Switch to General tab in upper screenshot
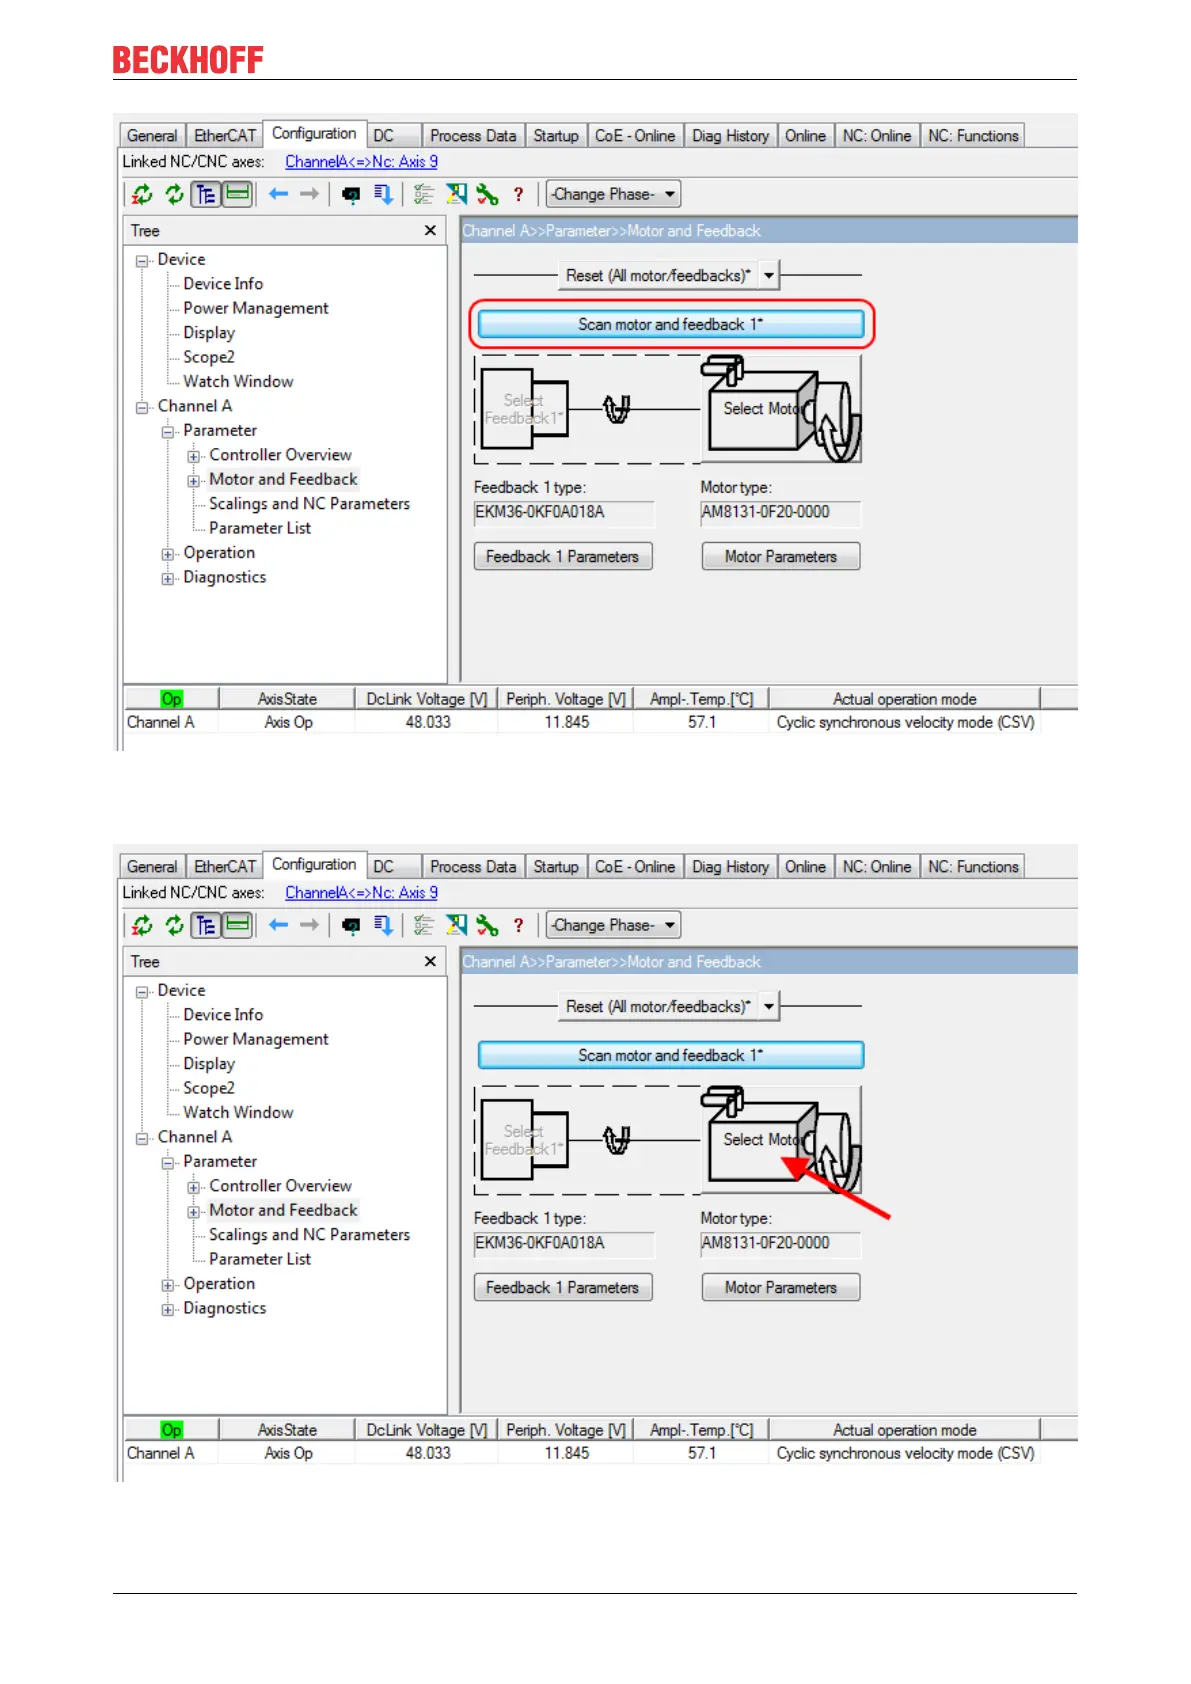The width and height of the screenshot is (1191, 1684). coord(152,135)
